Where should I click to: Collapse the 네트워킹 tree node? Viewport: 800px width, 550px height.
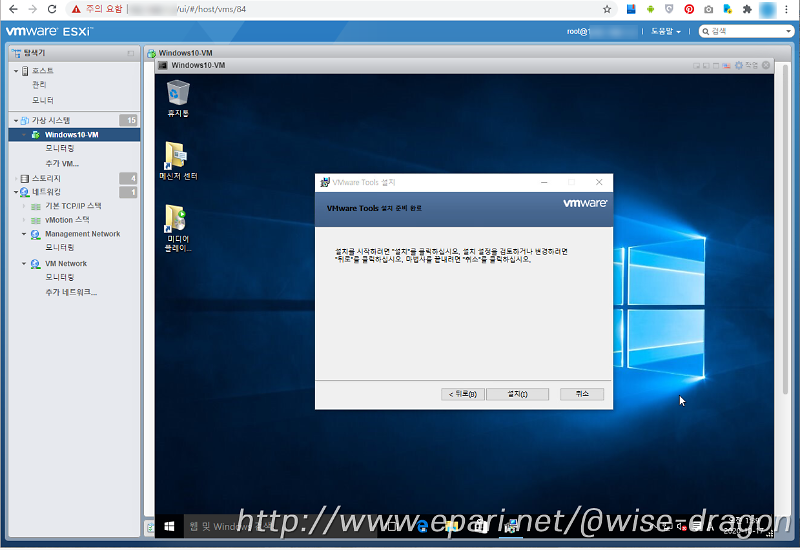point(16,192)
